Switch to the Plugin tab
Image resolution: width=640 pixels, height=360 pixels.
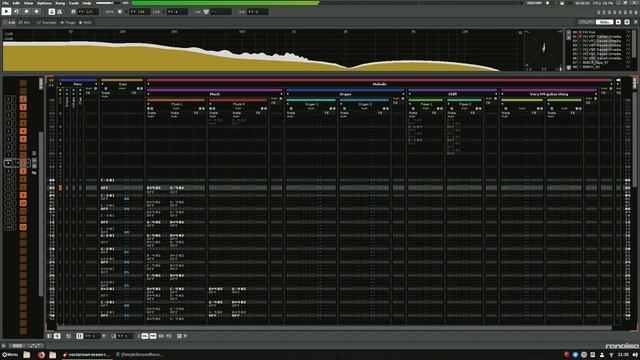point(68,22)
